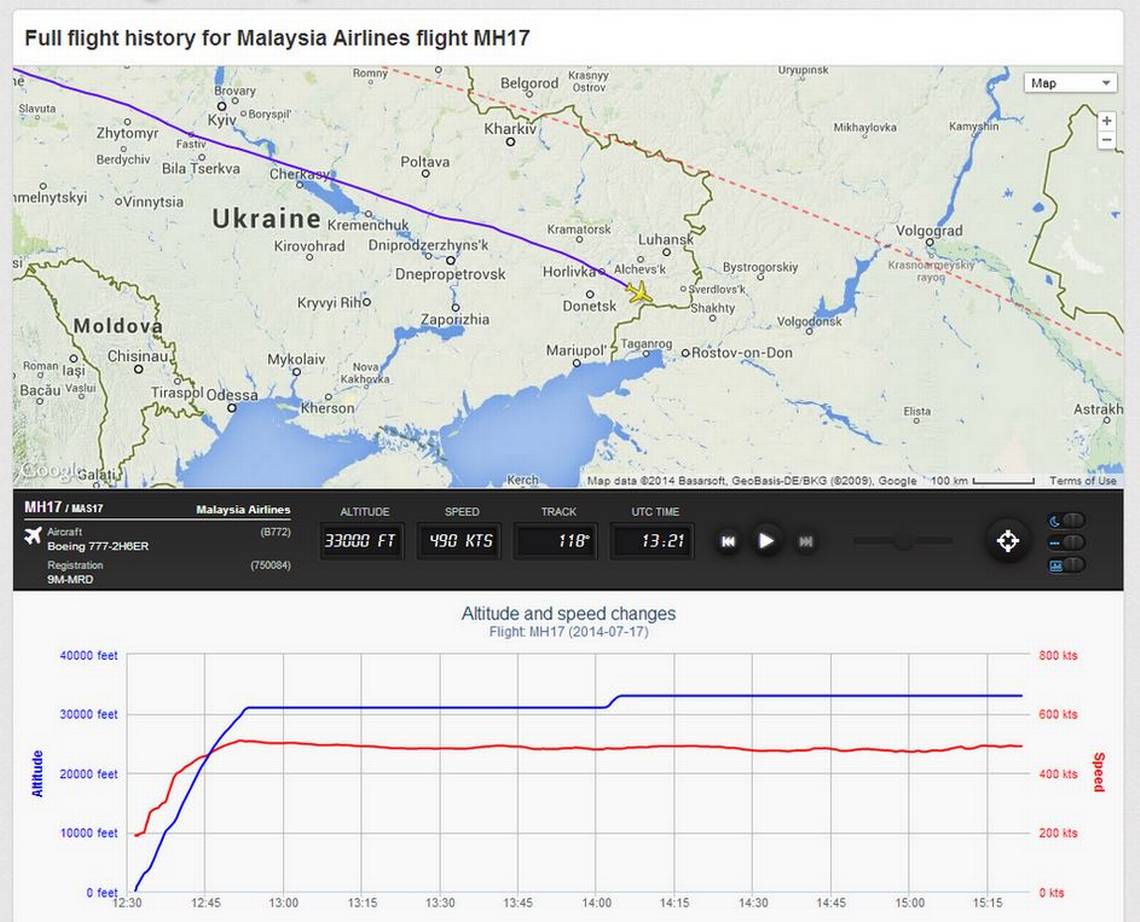Adjust the playback speed slider knob
This screenshot has height=922, width=1140.
903,542
